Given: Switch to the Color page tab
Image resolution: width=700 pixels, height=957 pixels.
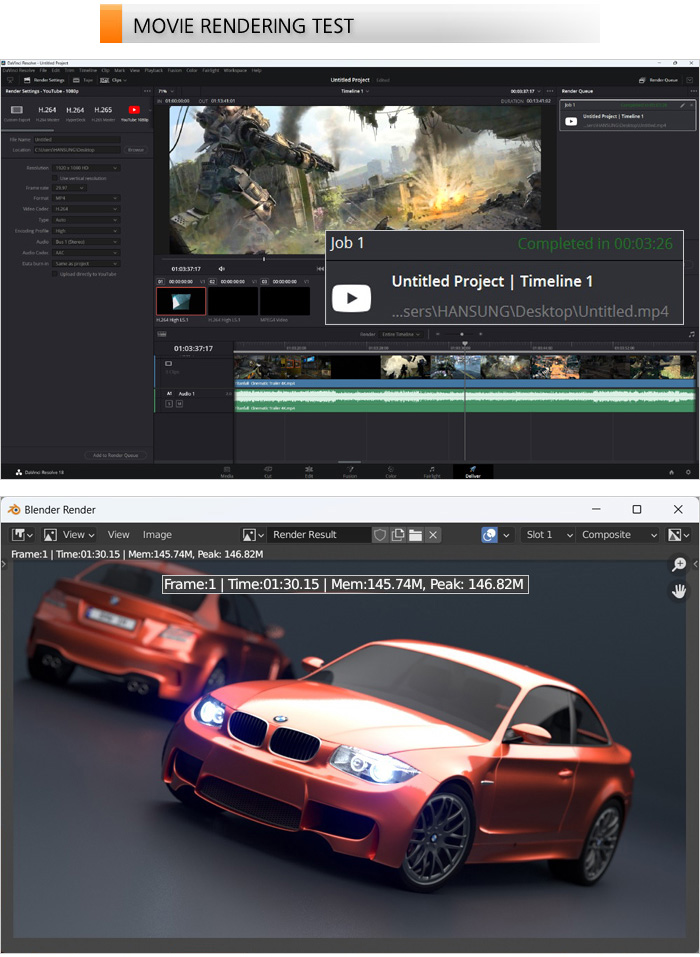Looking at the screenshot, I should point(391,472).
